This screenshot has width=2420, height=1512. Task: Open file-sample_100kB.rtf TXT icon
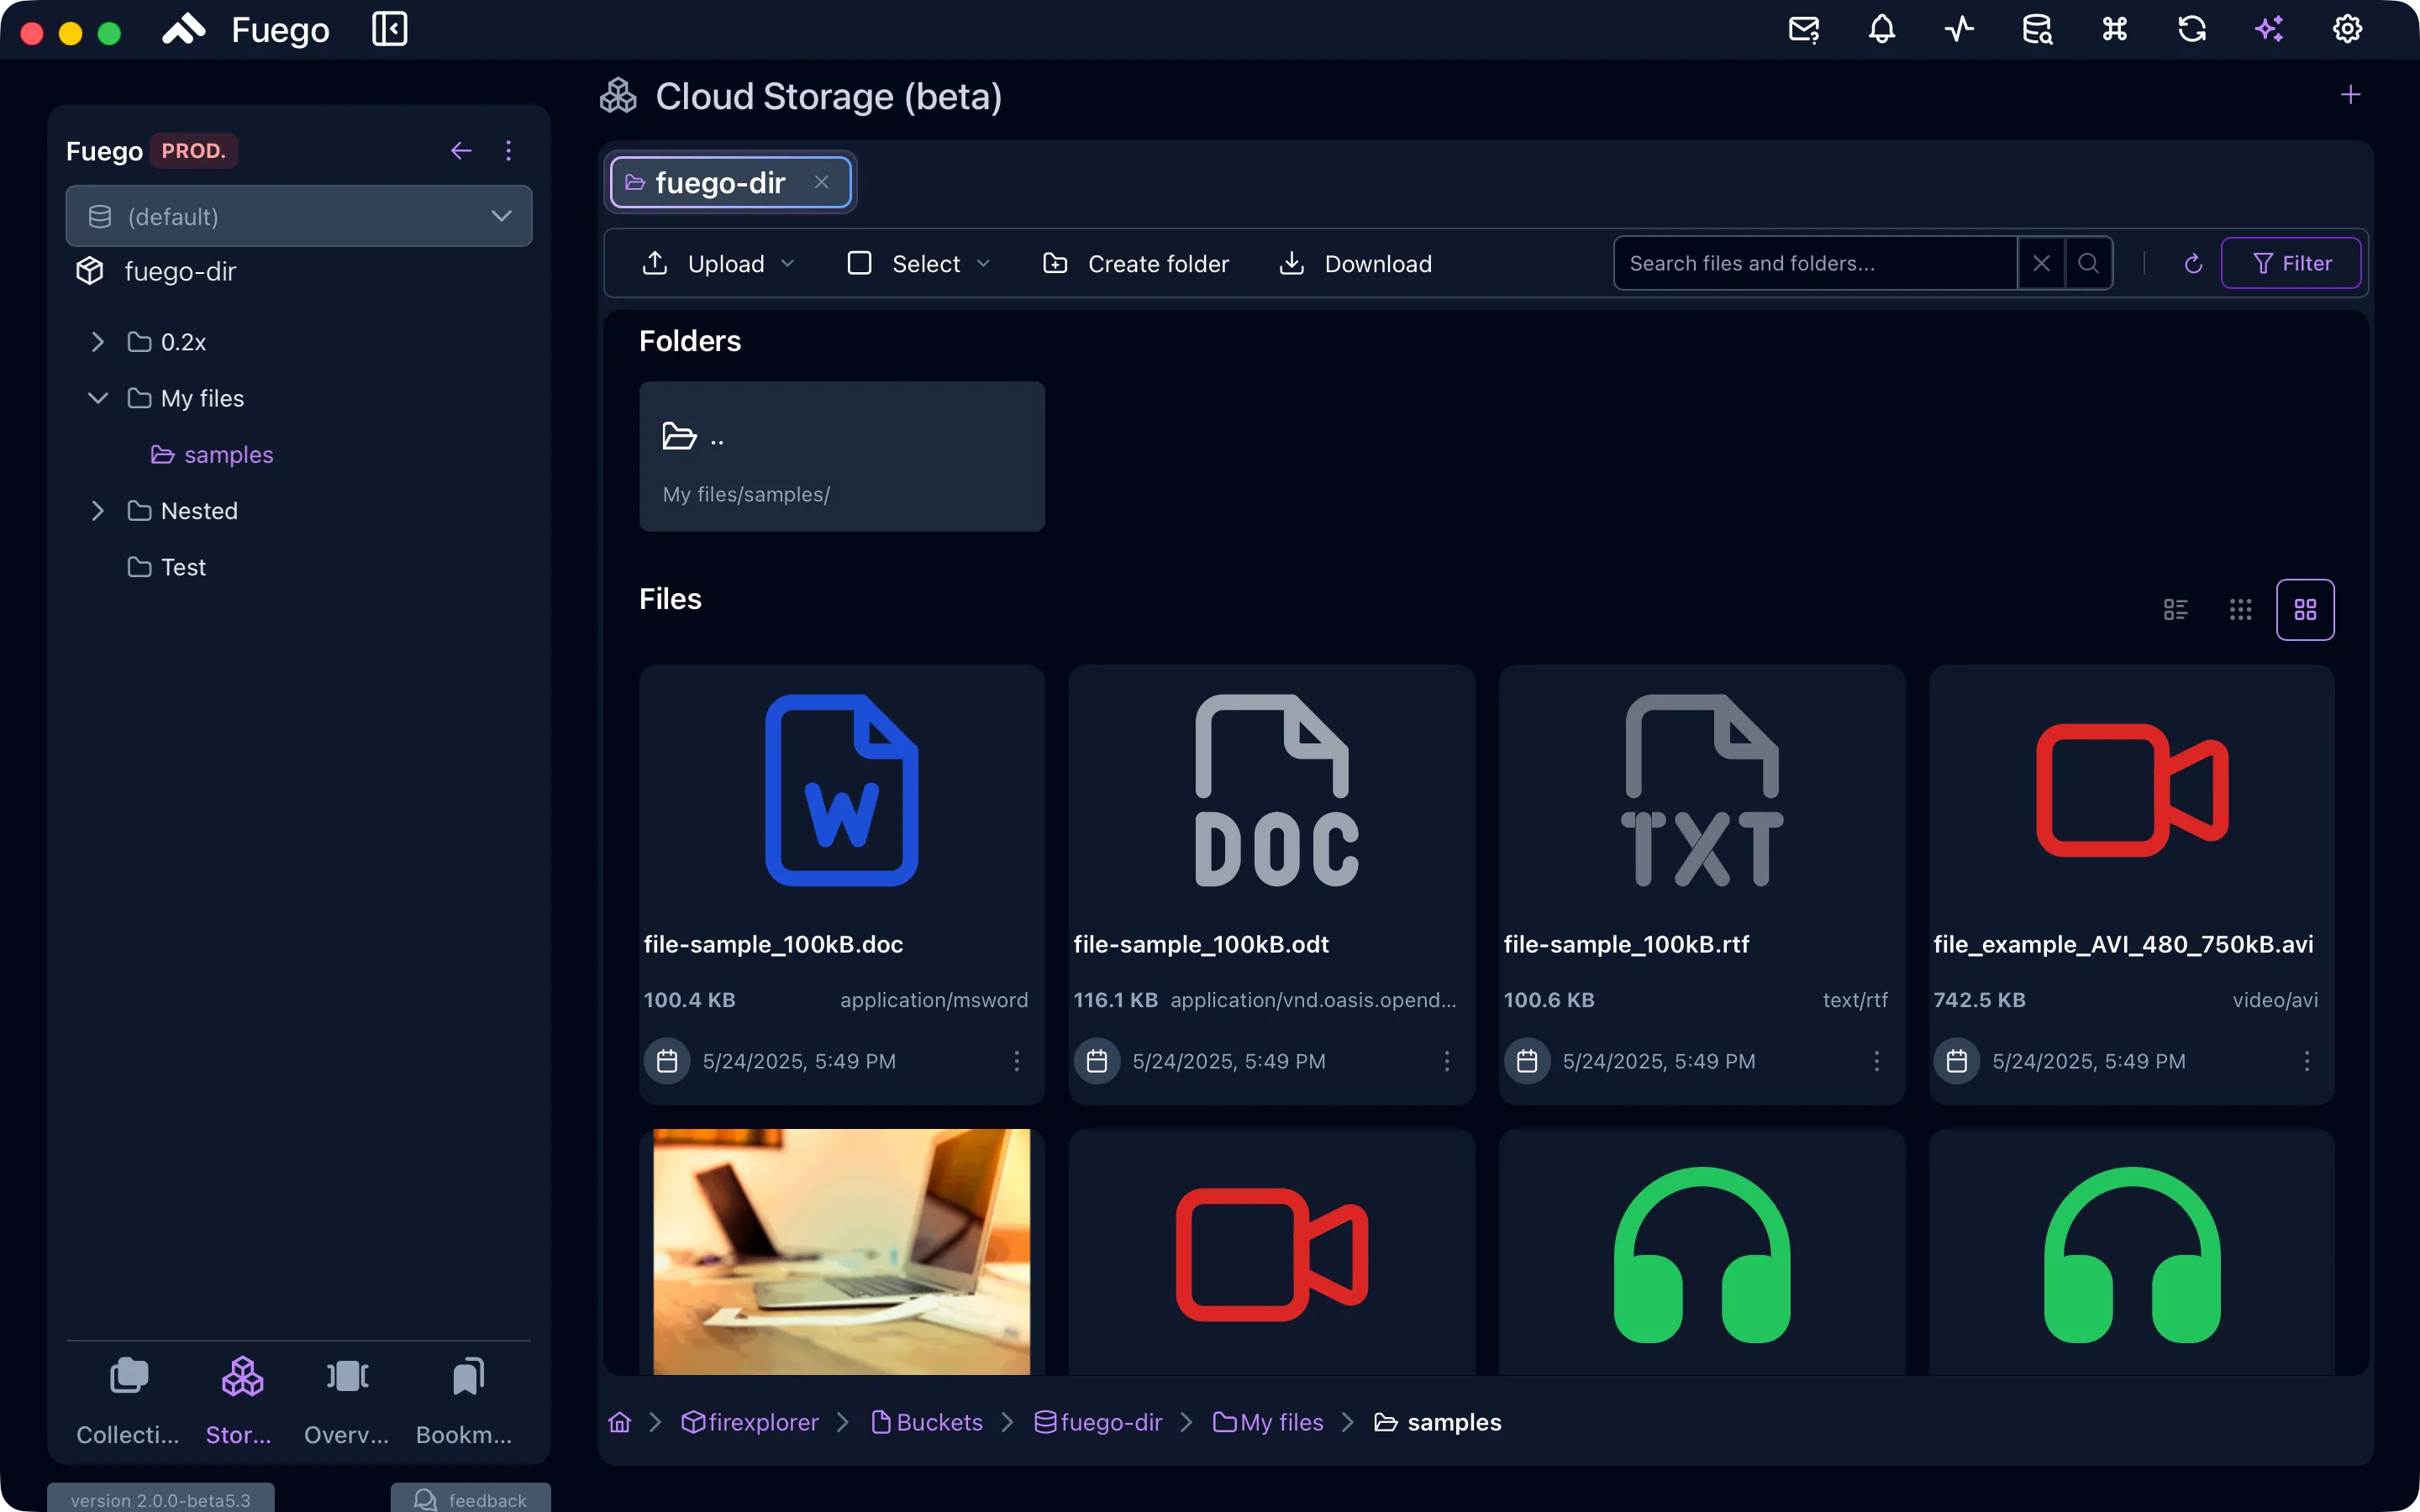[x=1702, y=790]
